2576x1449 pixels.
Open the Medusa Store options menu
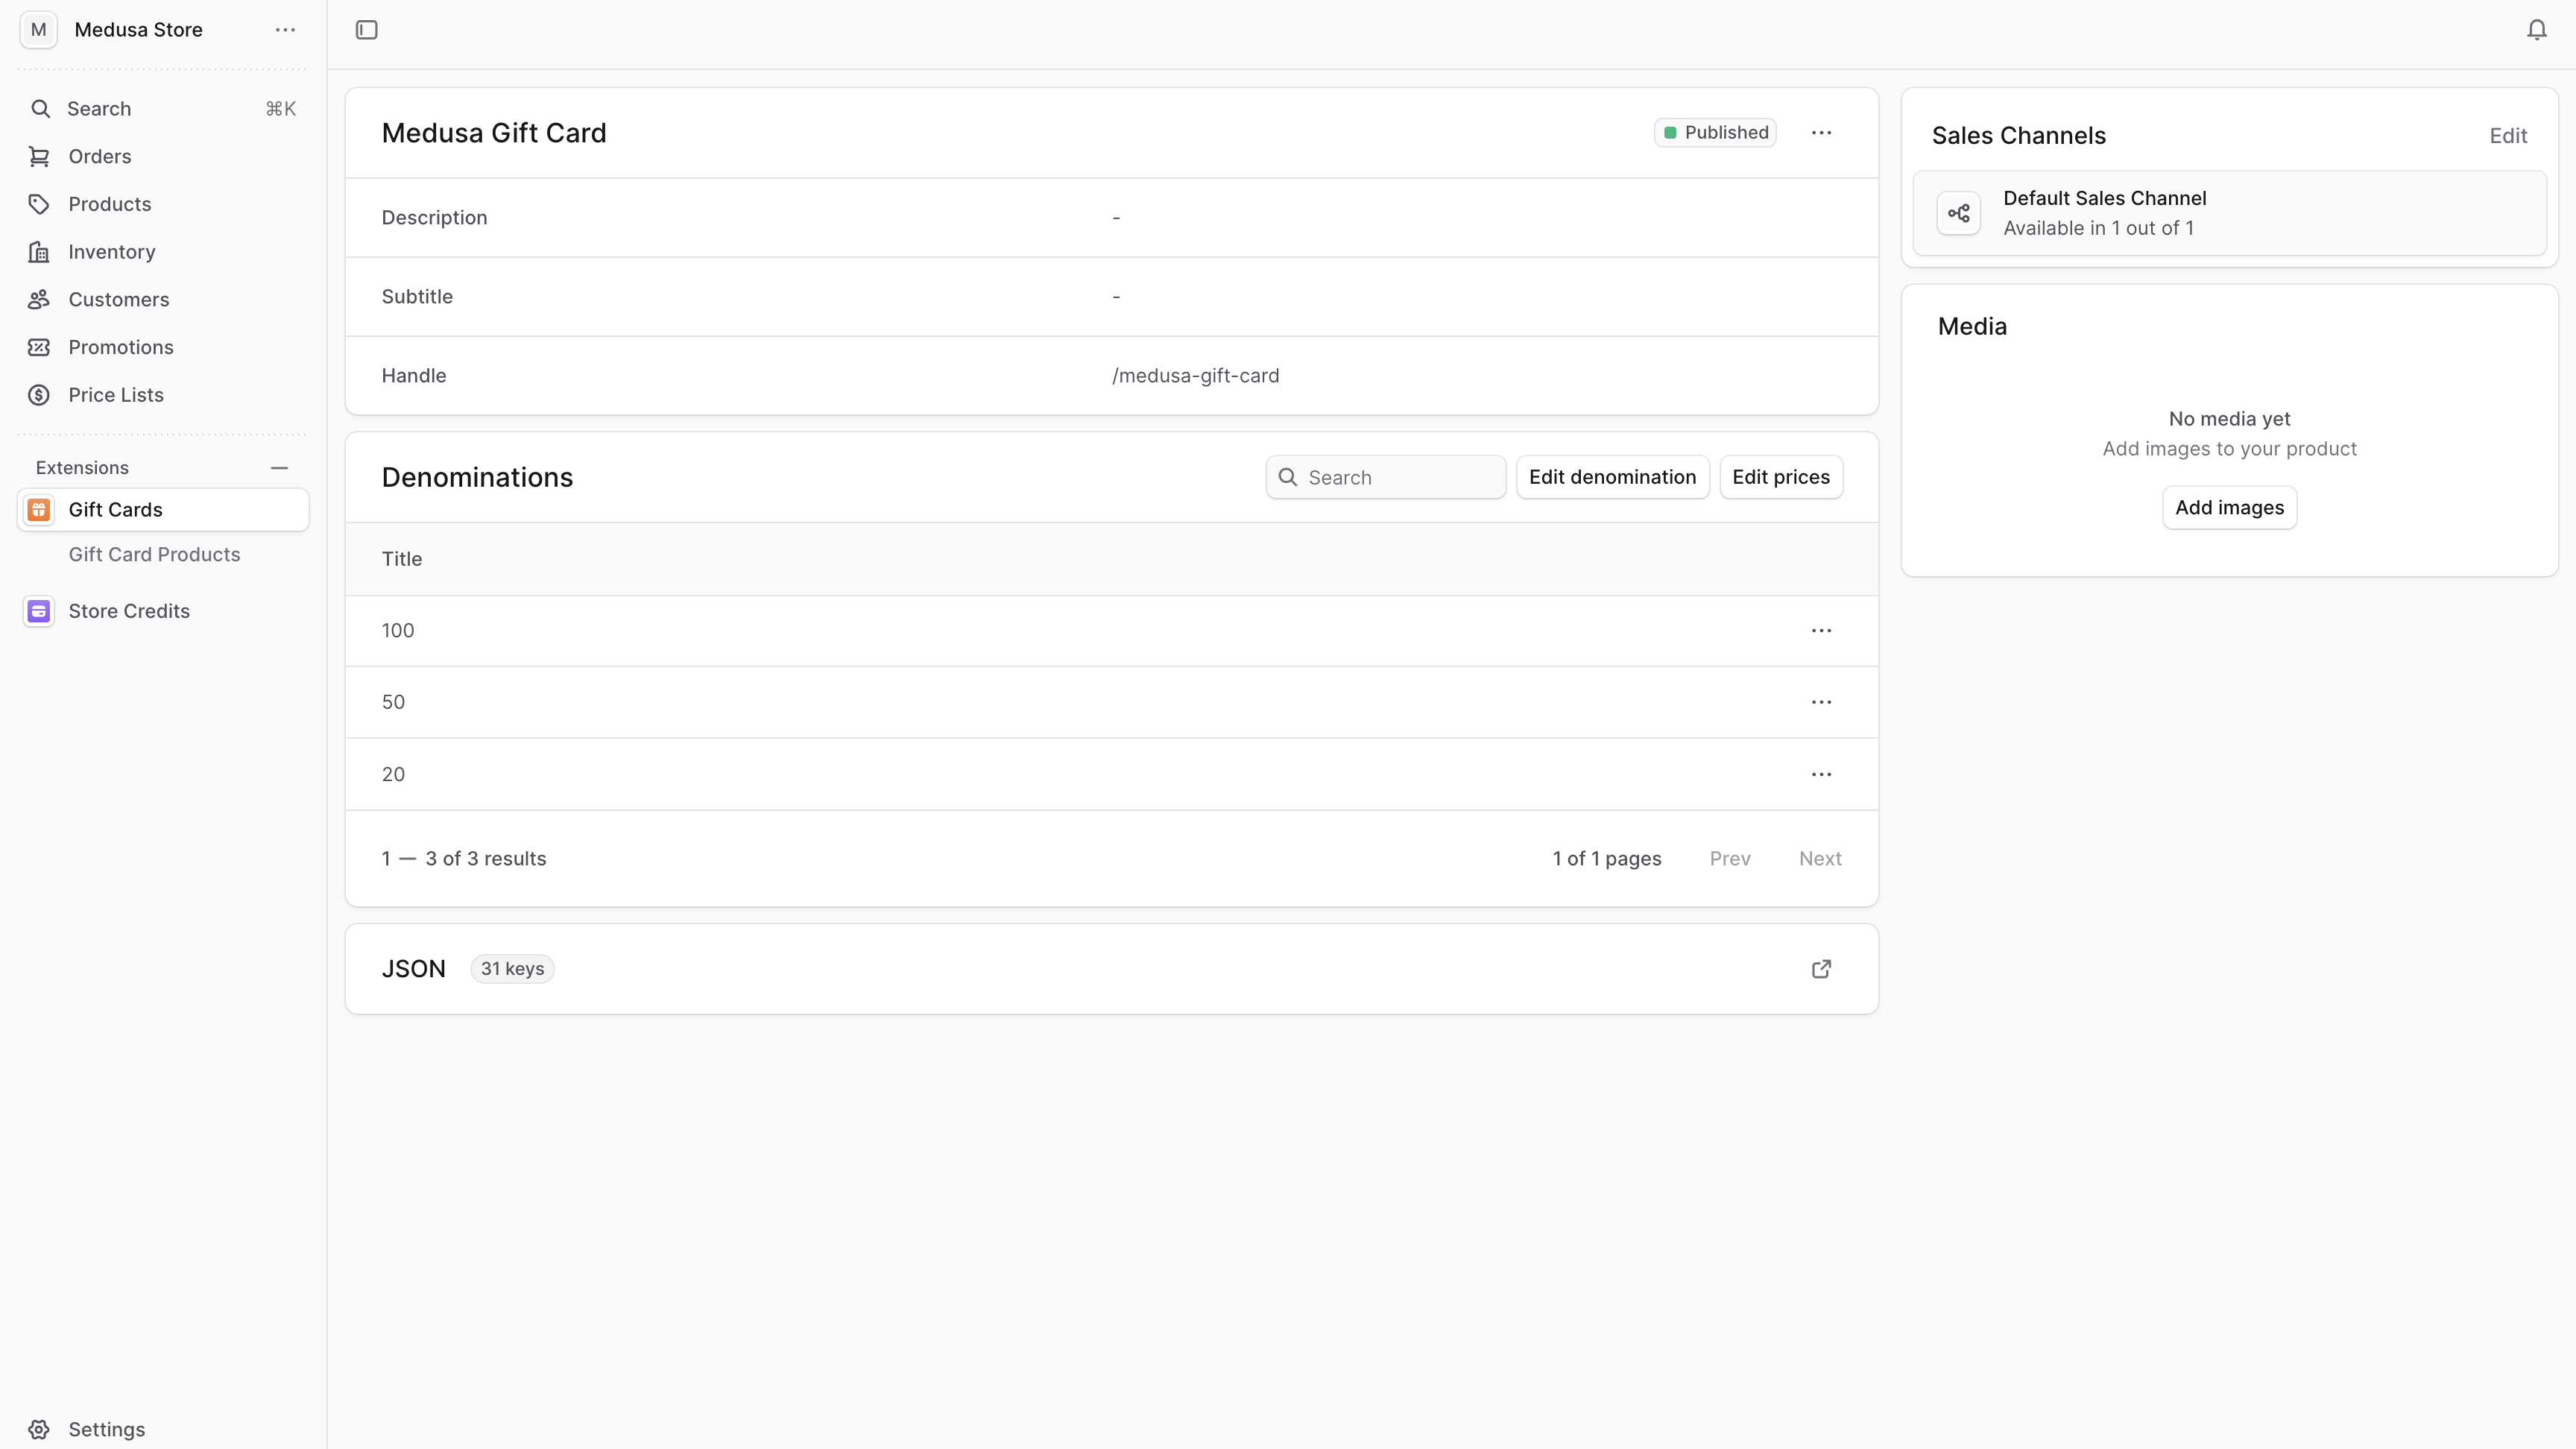[x=285, y=30]
